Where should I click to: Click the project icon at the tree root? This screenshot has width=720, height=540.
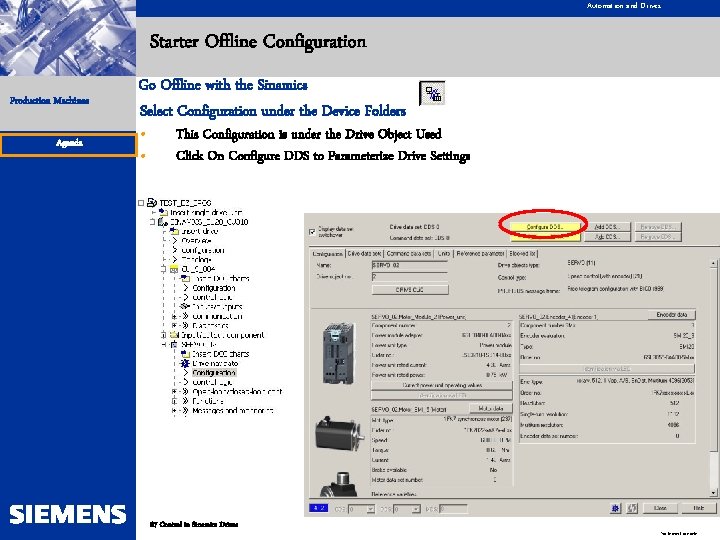152,202
